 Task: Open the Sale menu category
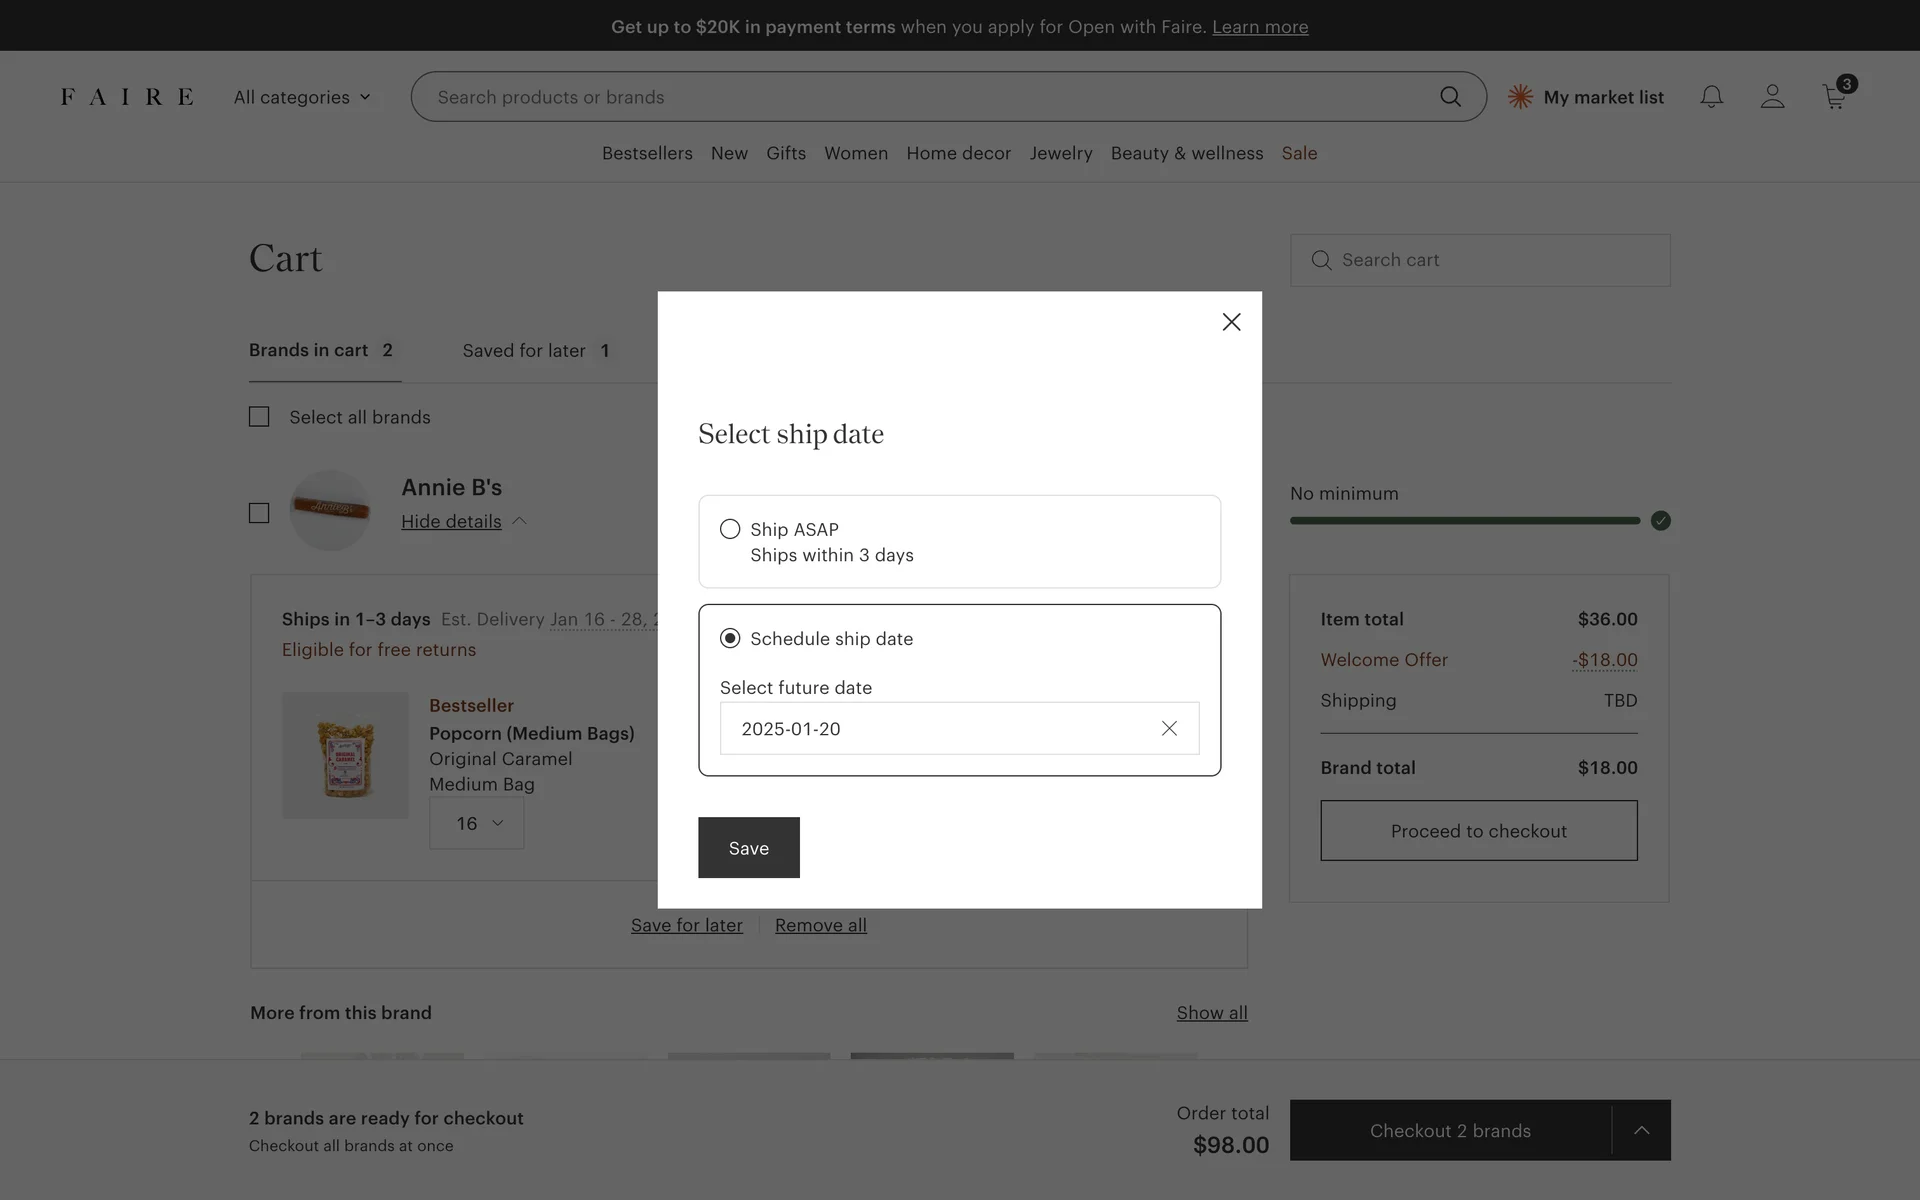point(1299,153)
